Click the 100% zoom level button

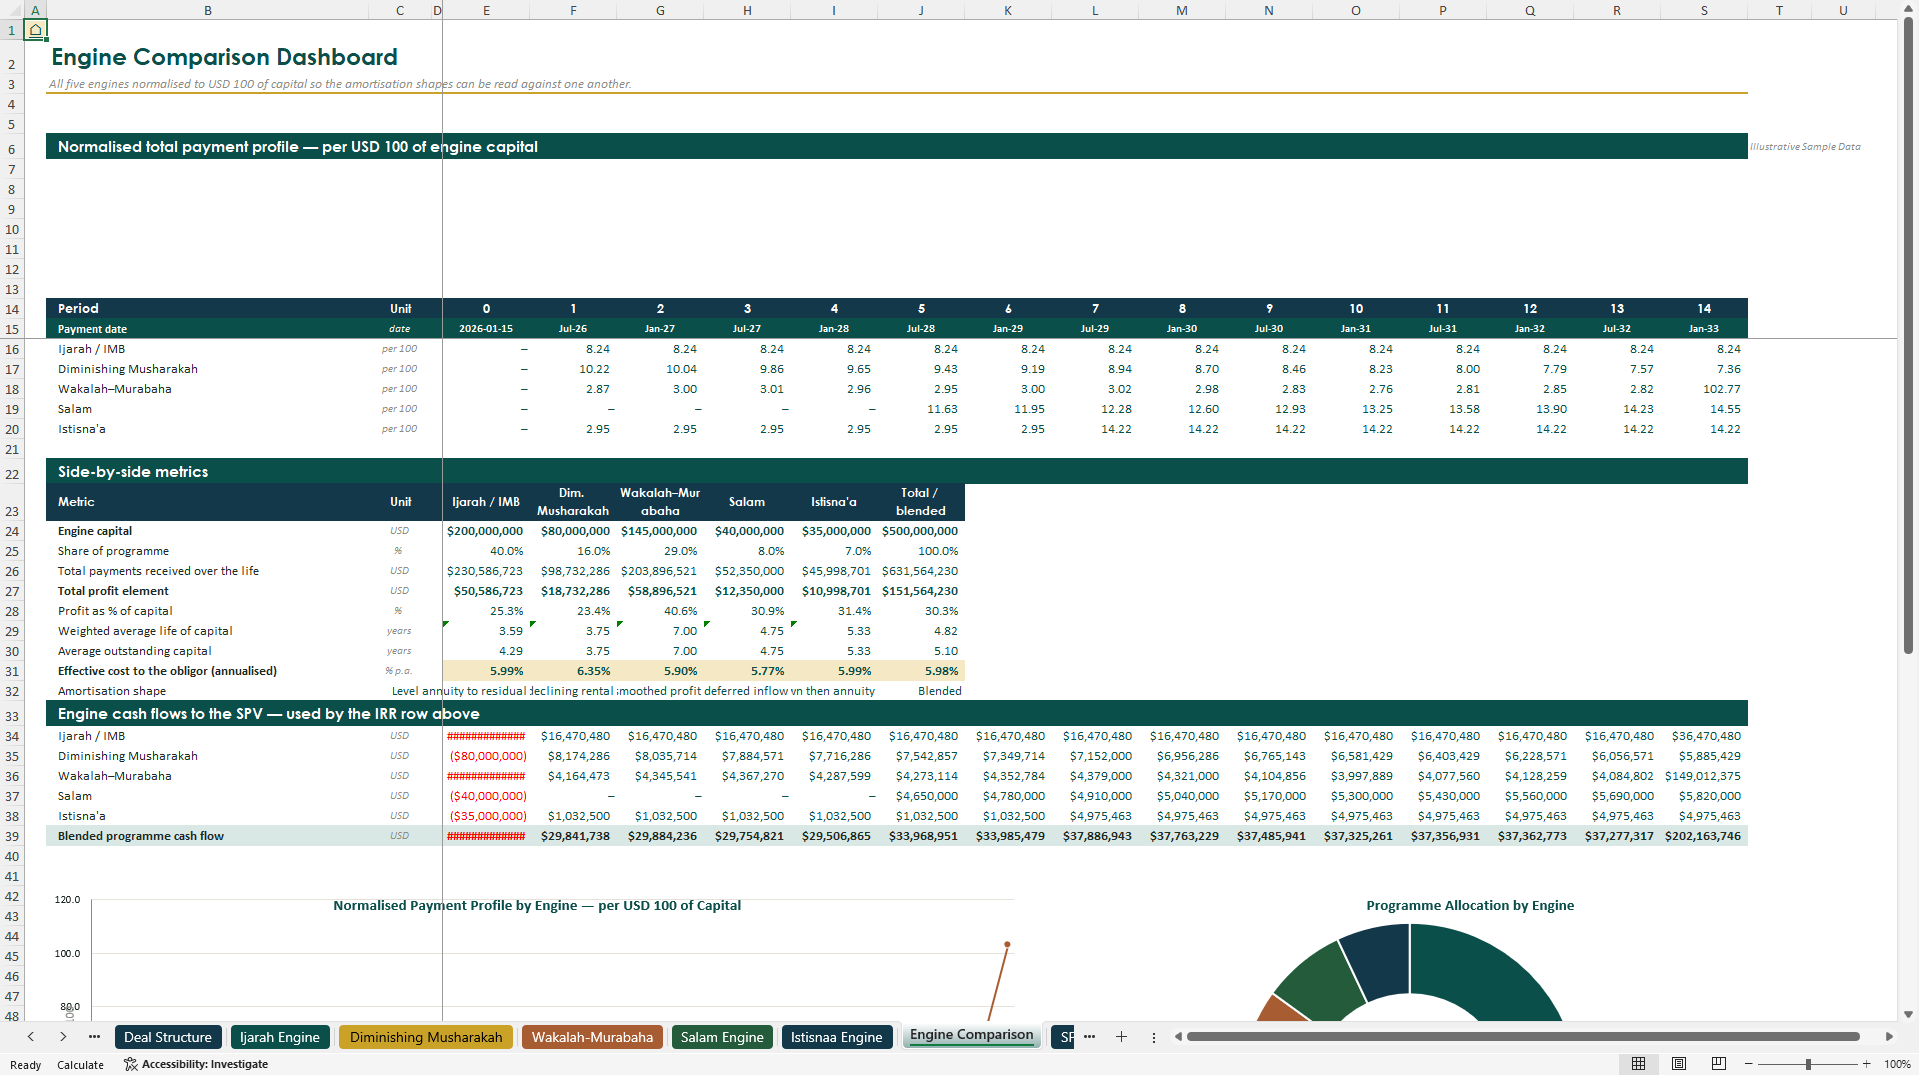1897,1064
